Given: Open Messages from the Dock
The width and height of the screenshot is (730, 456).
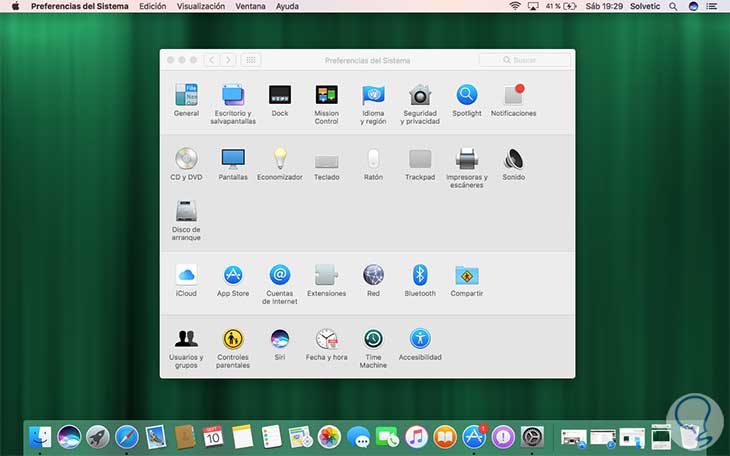Looking at the screenshot, I should click(358, 437).
